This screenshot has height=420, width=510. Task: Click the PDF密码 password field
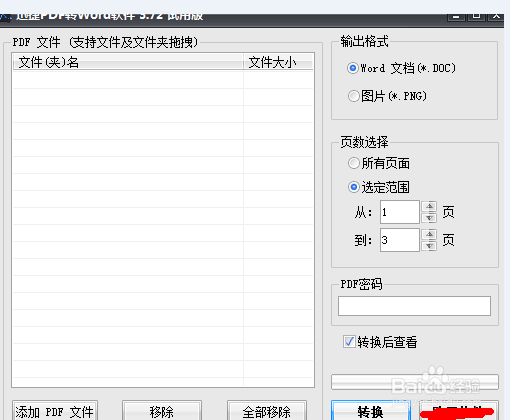pos(414,306)
